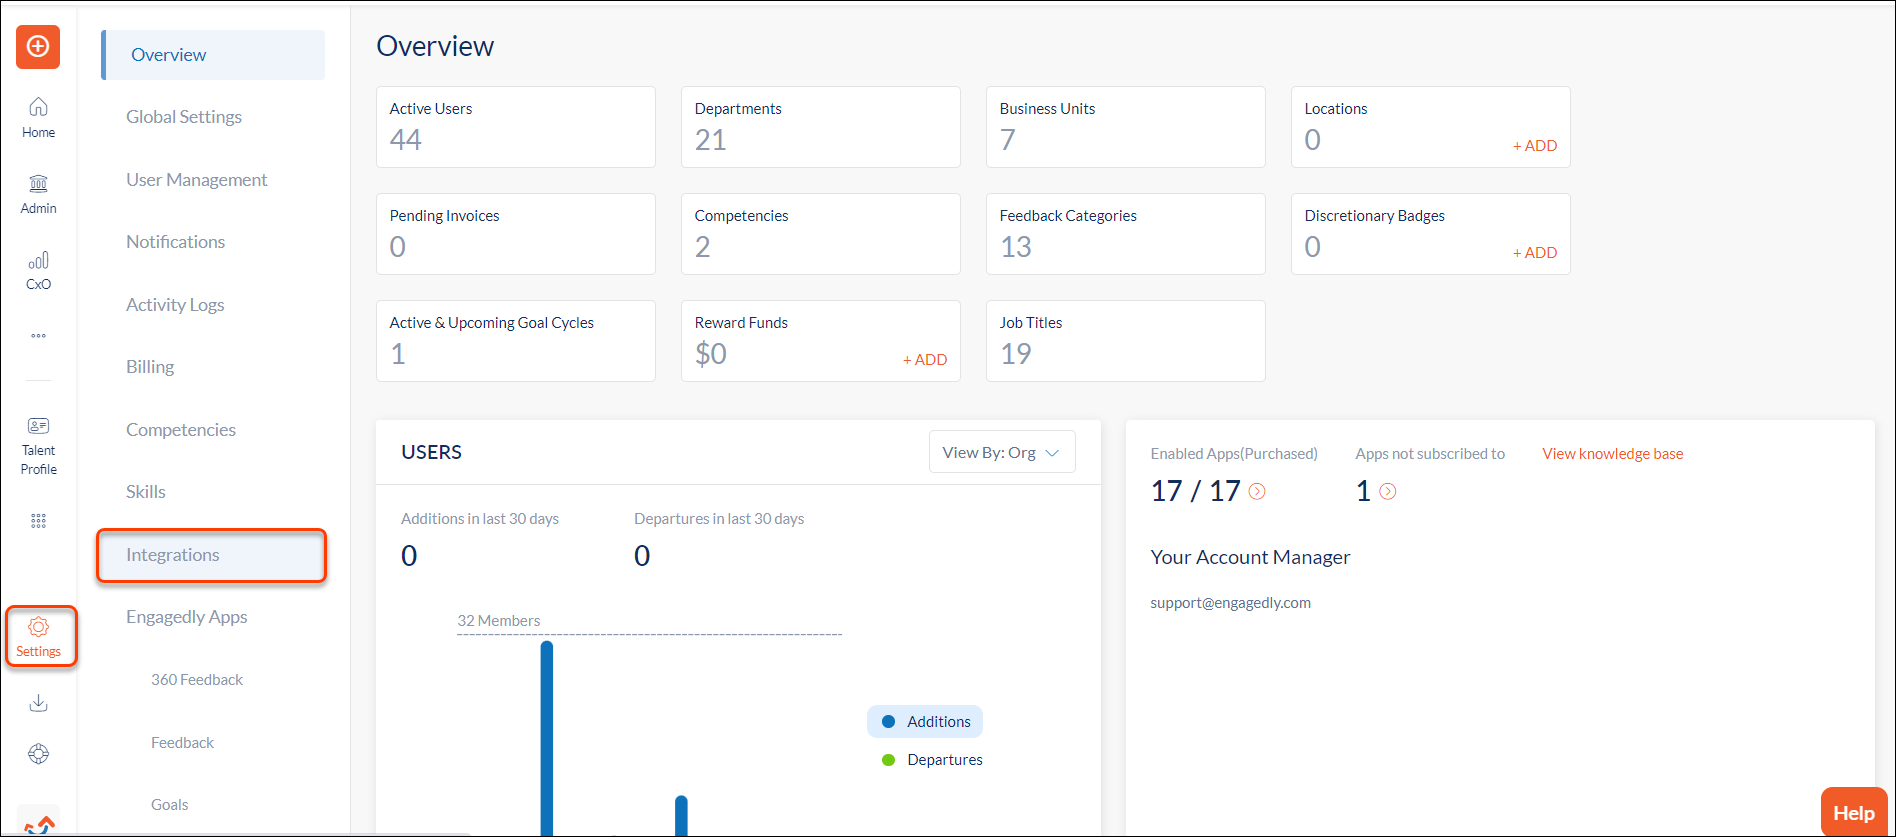Click Departures in last 30 days label
The width and height of the screenshot is (1896, 837).
(x=719, y=519)
